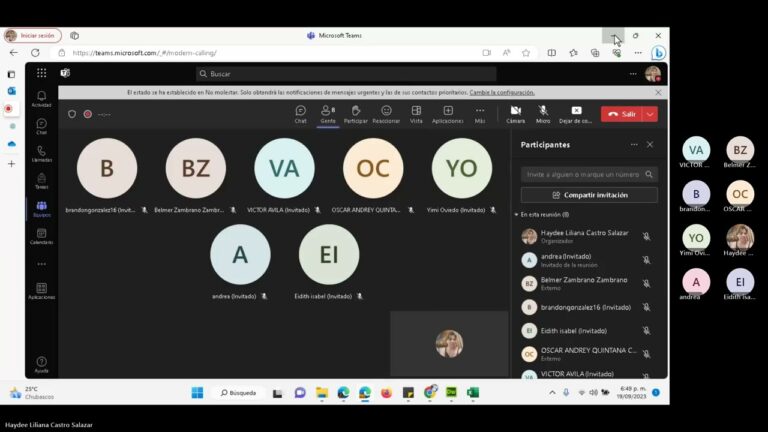Viewport: 768px width, 432px height.
Task: Click Iniciar sesión in browser title bar
Action: point(32,35)
